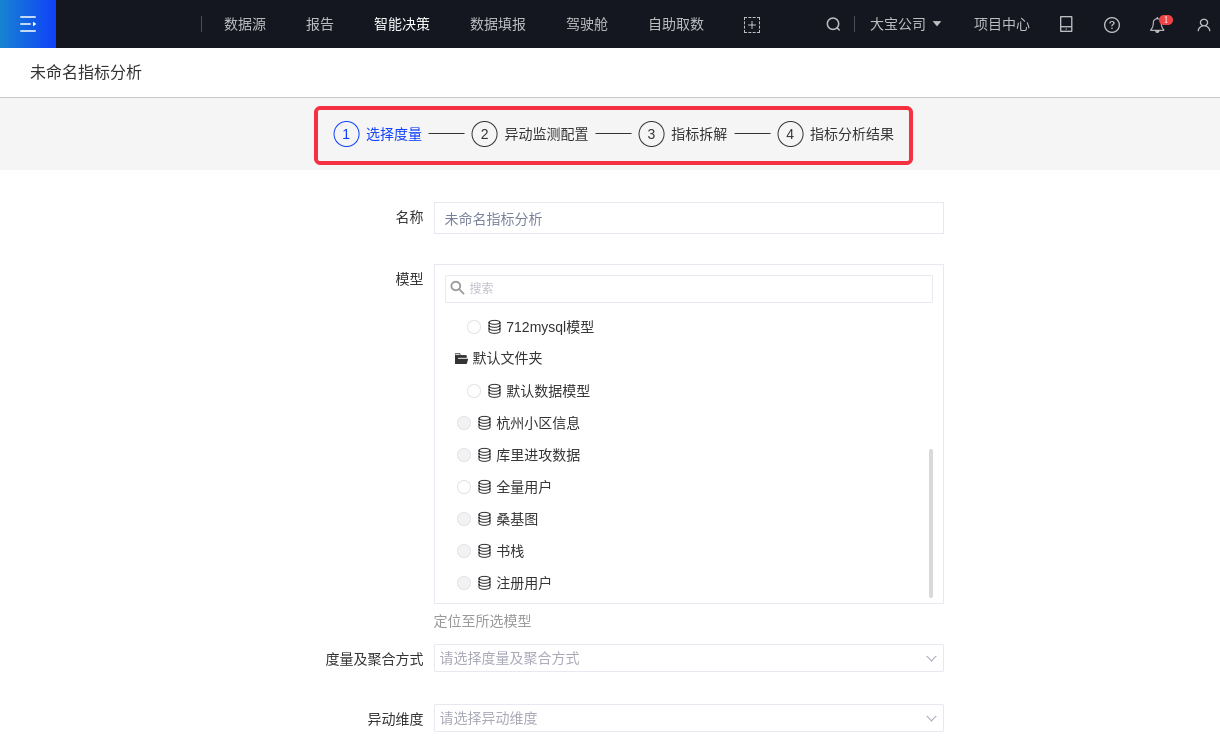This screenshot has width=1220, height=741.
Task: Expand the 度量及聚合方式 dropdown
Action: point(688,658)
